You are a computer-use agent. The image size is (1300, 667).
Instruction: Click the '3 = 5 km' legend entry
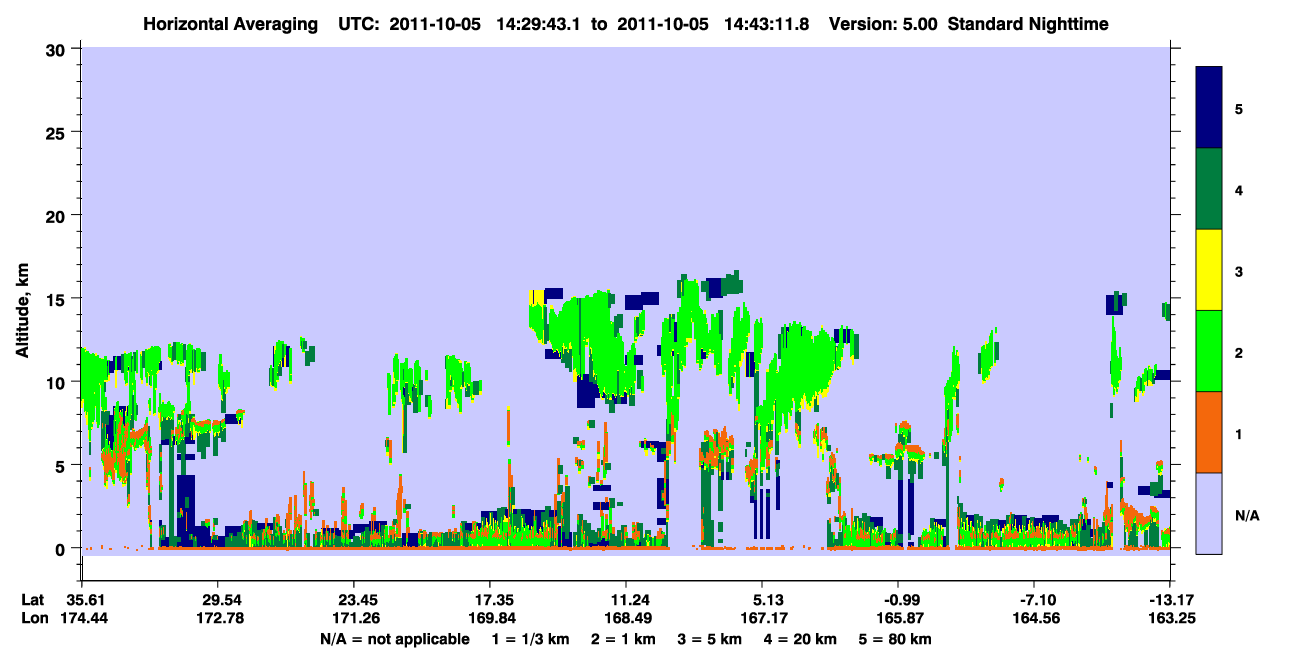click(x=710, y=639)
